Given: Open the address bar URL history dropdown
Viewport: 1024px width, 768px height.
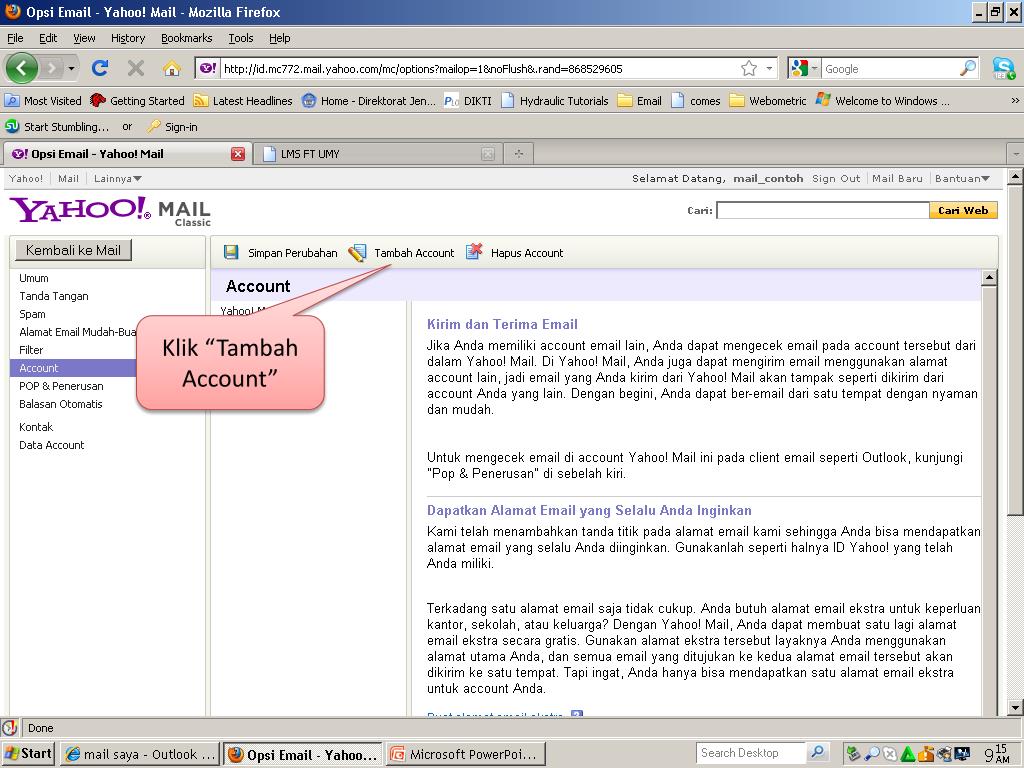Looking at the screenshot, I should 769,69.
